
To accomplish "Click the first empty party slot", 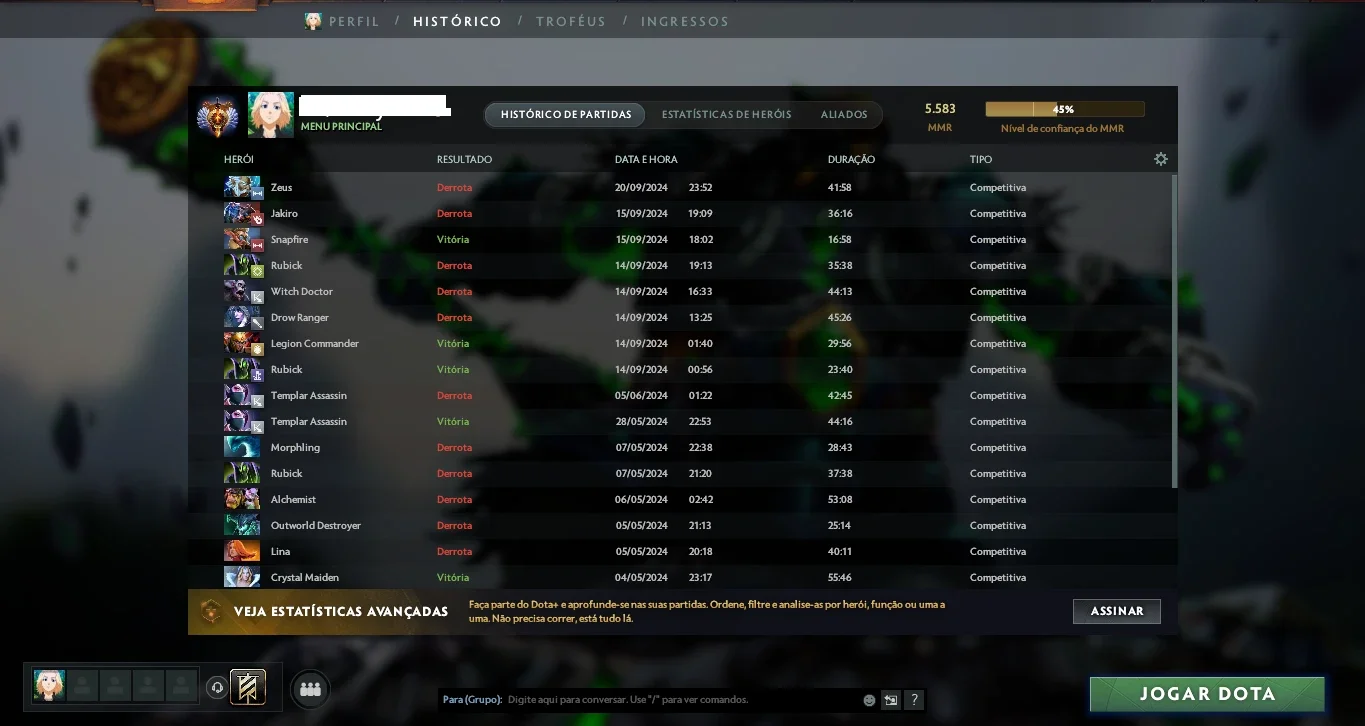I will point(83,685).
